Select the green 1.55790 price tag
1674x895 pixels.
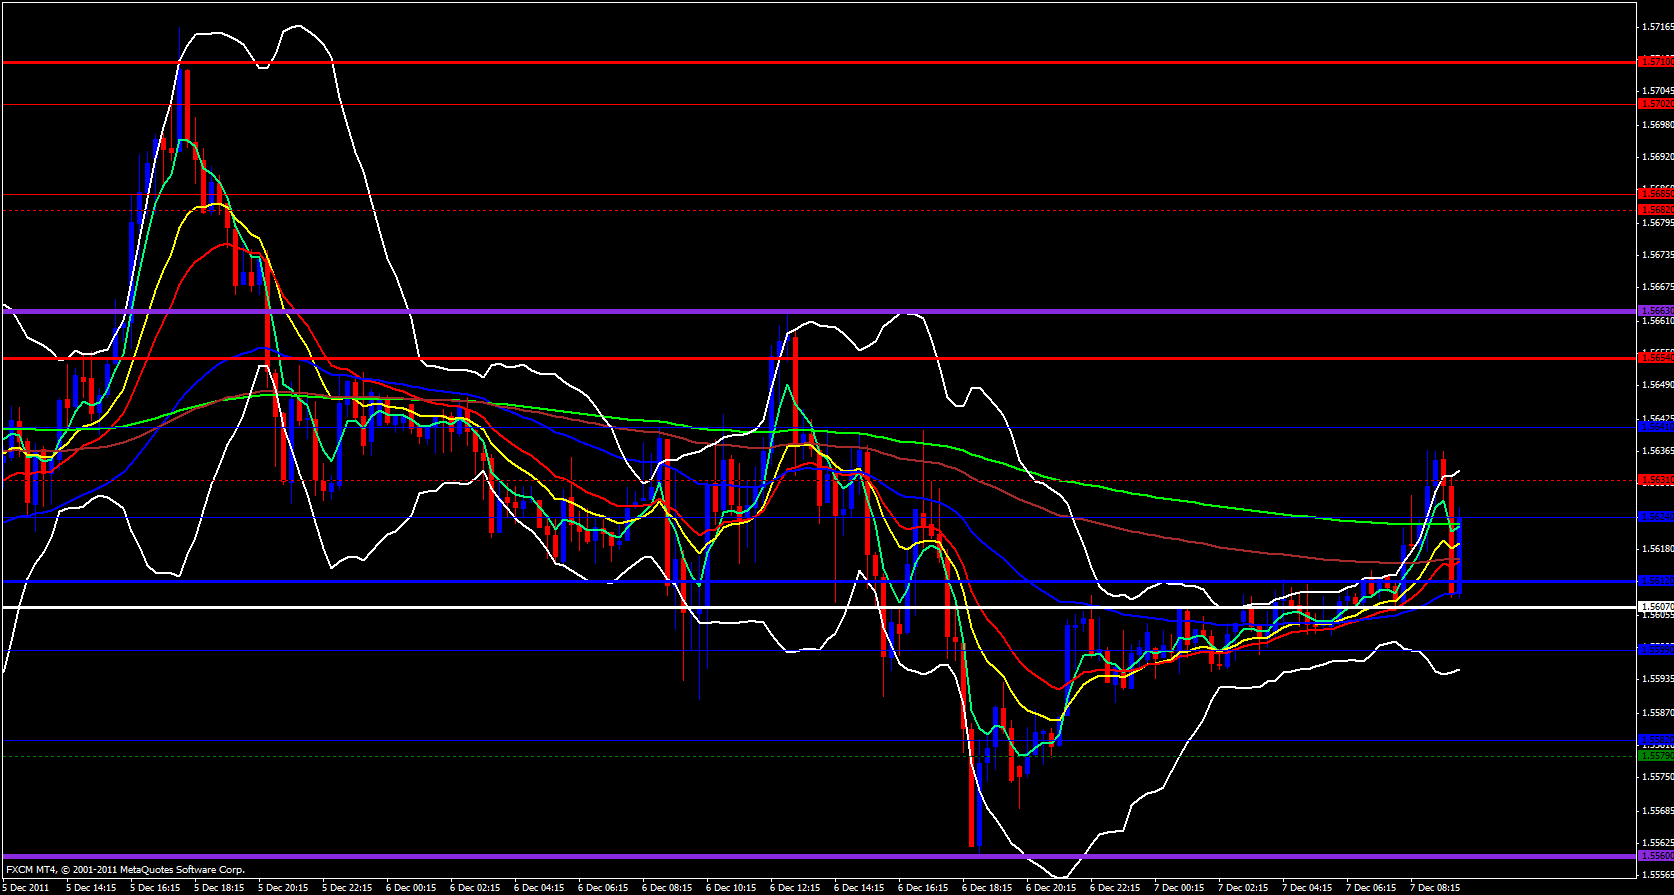tap(1656, 756)
